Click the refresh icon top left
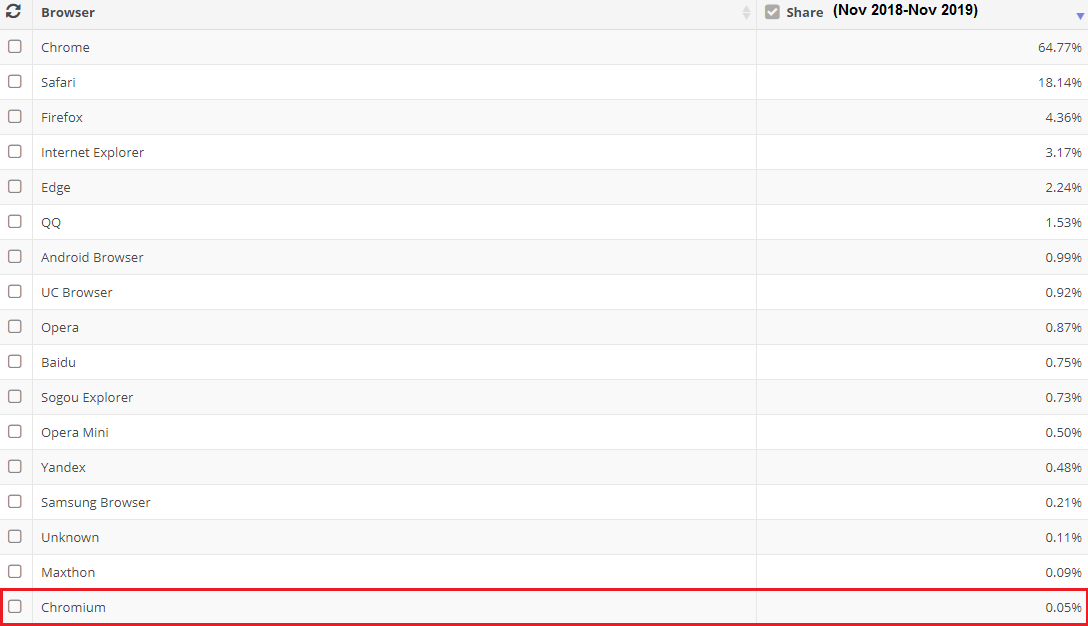Viewport: 1088px width, 626px height. tap(13, 12)
